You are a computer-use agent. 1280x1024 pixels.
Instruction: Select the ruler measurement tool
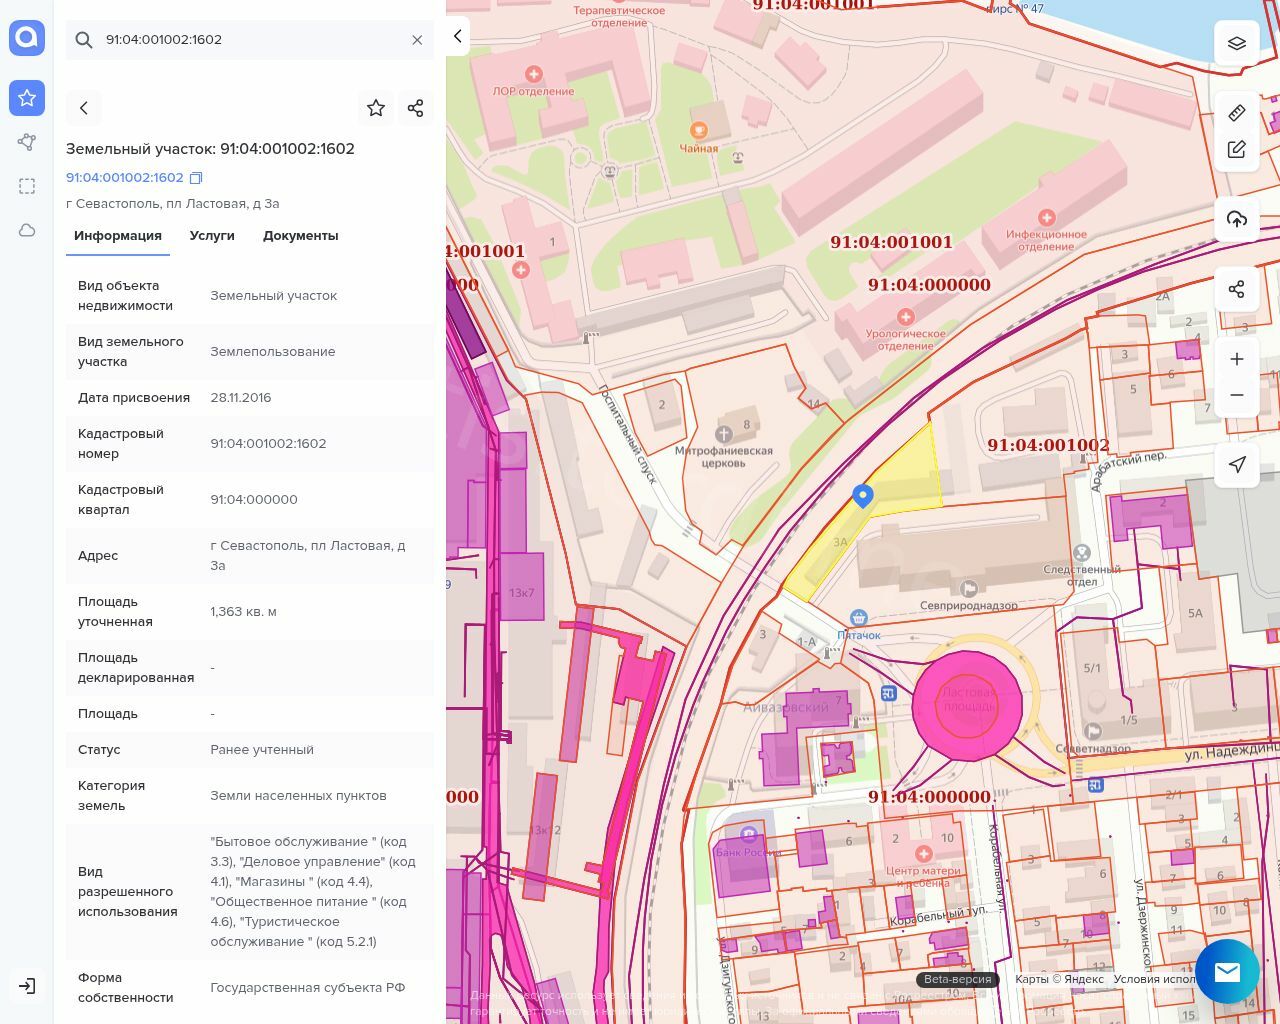(x=1237, y=113)
